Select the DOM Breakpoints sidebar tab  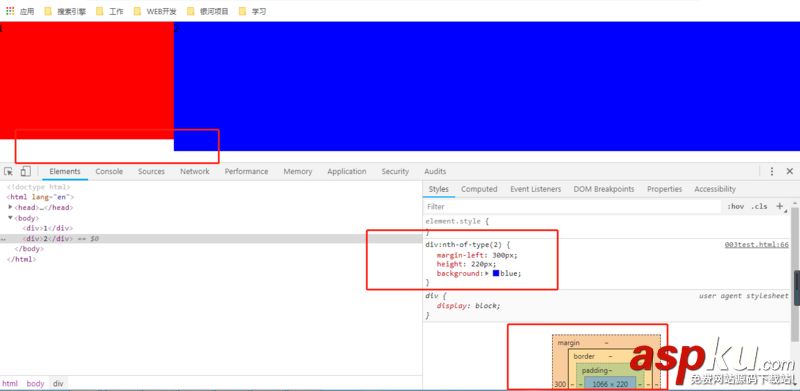[x=604, y=189]
